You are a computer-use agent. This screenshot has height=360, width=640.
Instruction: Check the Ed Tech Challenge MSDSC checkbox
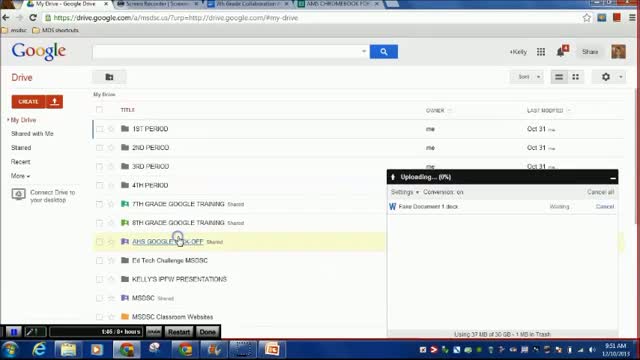[x=100, y=260]
